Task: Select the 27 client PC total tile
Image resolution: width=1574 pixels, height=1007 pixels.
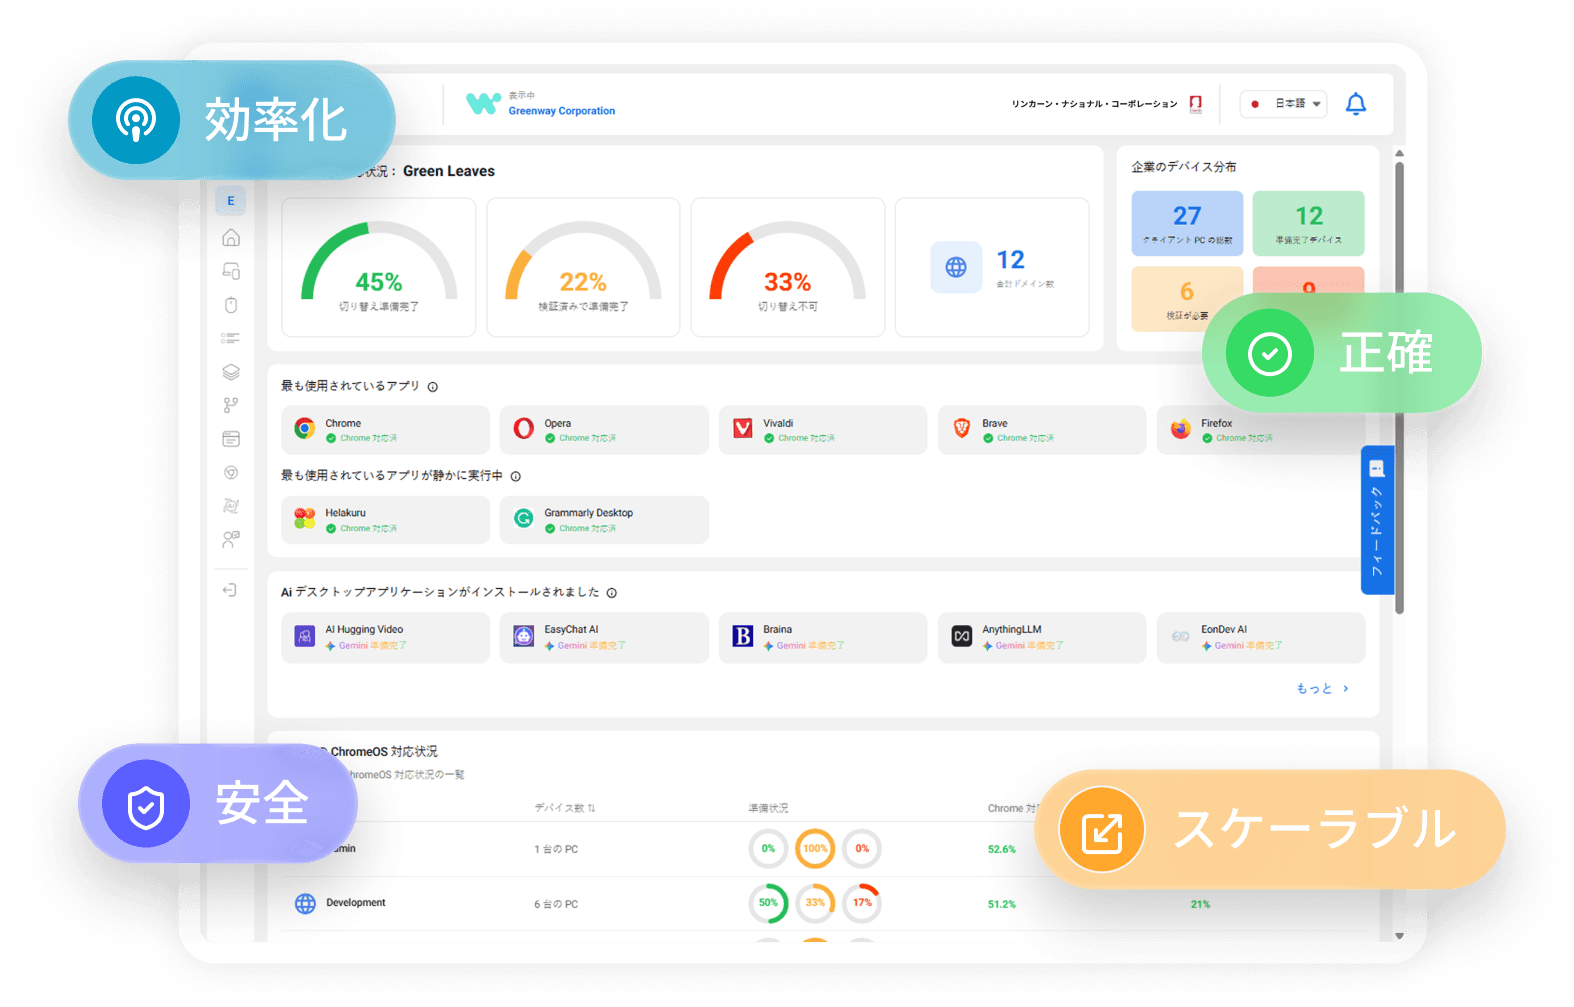Action: click(x=1187, y=223)
